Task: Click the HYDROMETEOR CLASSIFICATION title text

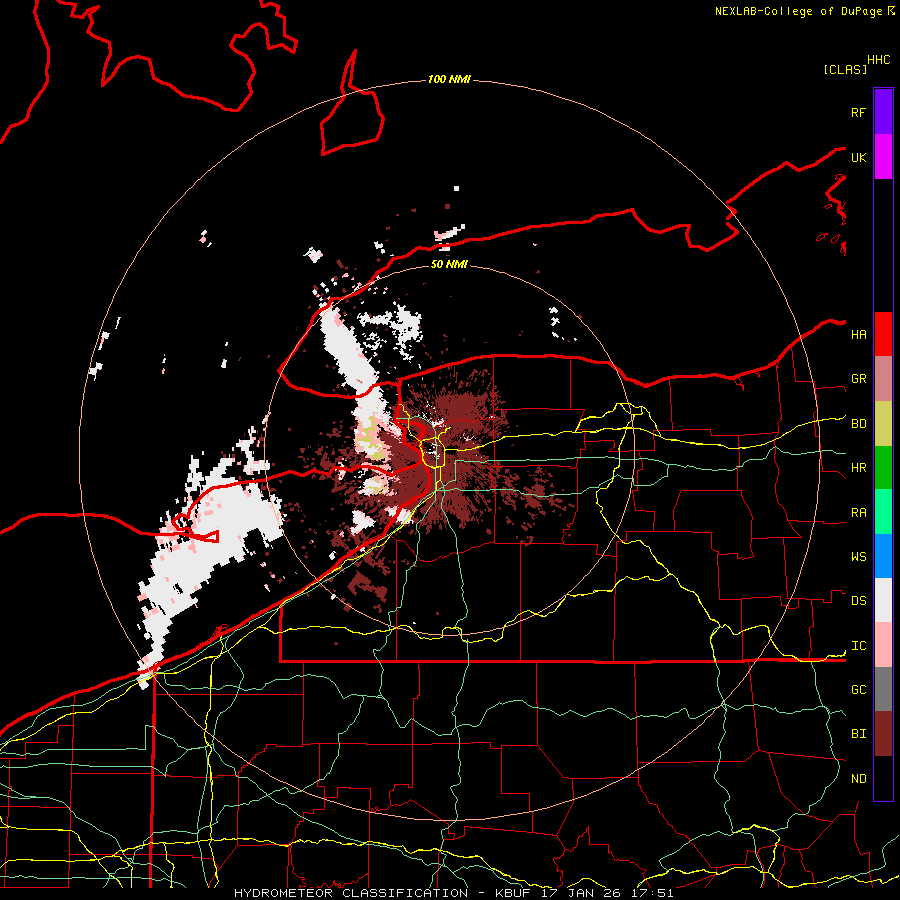Action: 351,893
